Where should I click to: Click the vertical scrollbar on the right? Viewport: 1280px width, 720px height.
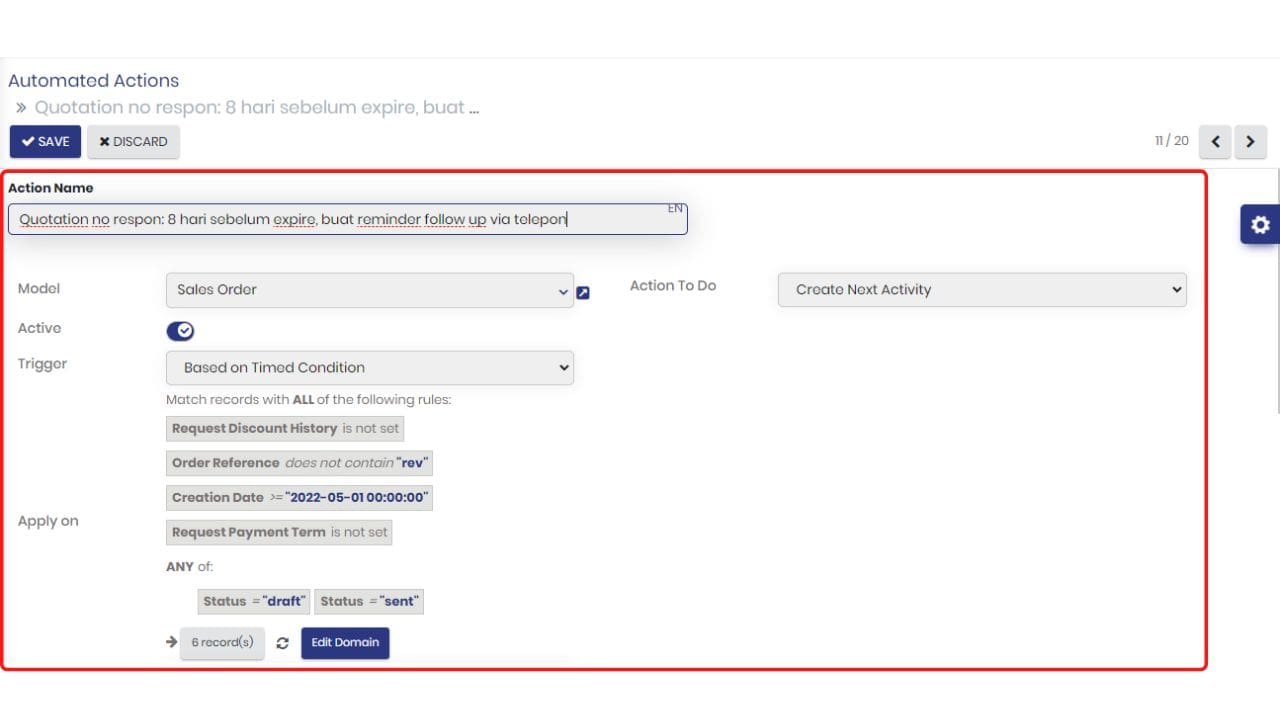(1277, 290)
